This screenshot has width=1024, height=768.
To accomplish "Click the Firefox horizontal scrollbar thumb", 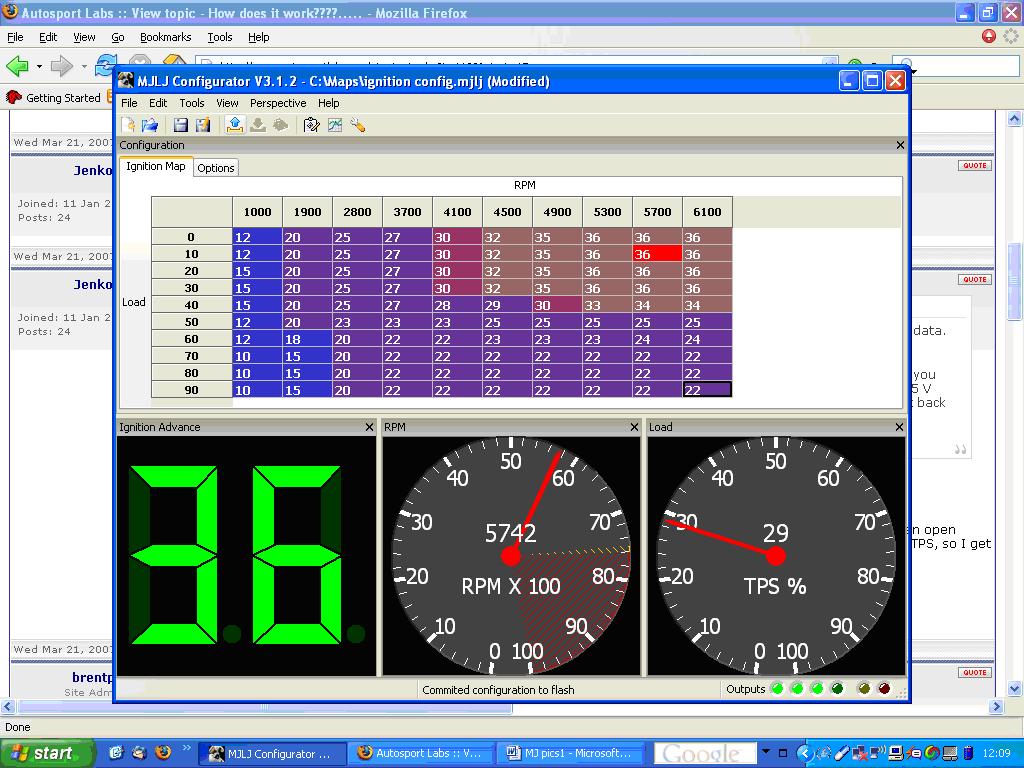I will coord(264,706).
